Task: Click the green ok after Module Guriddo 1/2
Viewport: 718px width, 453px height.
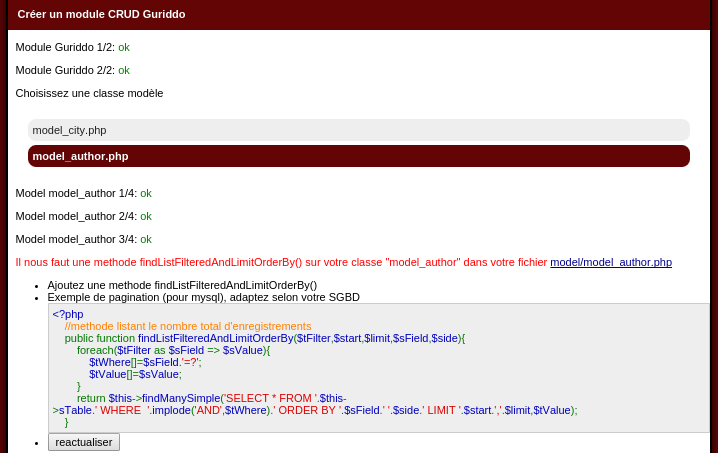Action: point(124,48)
